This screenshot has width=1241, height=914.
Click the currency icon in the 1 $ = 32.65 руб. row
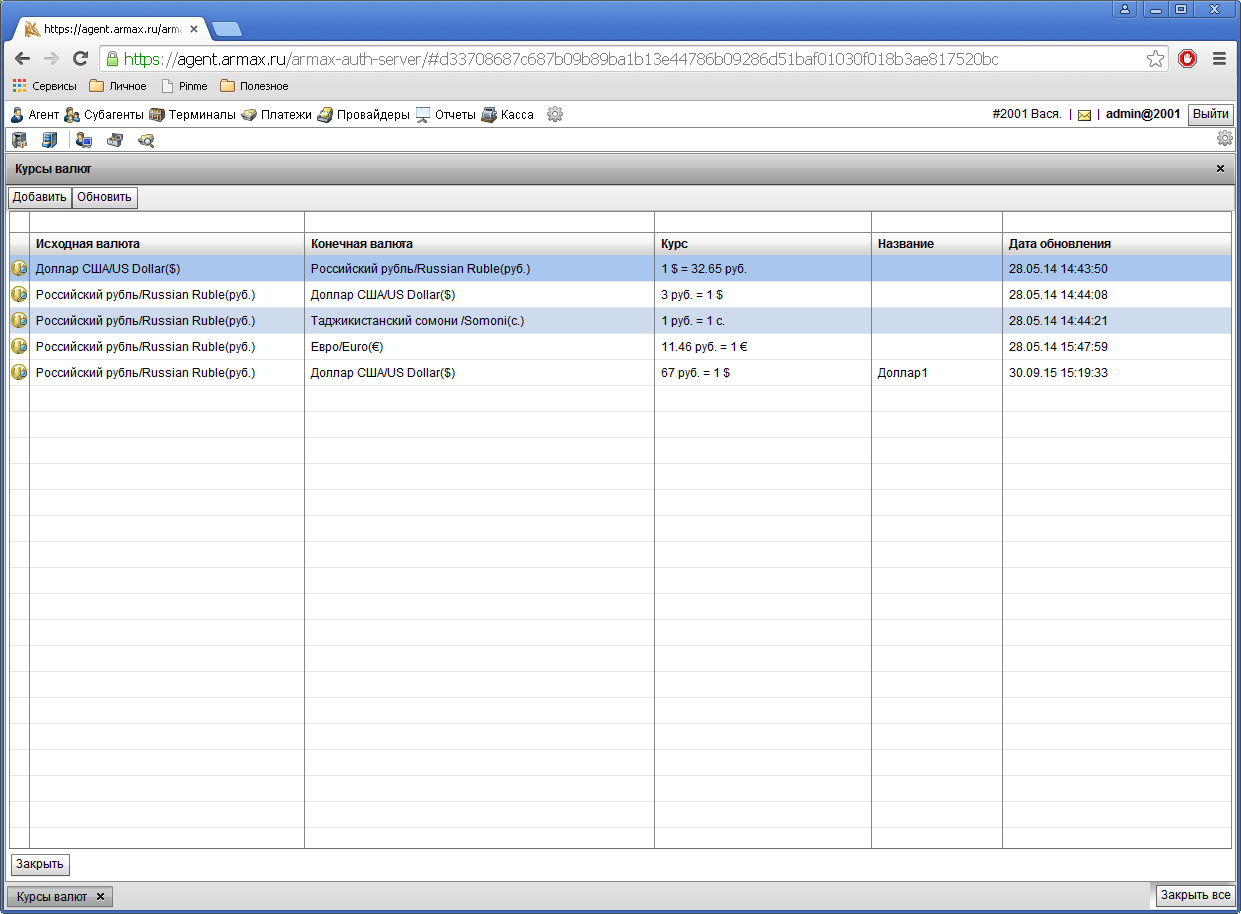19,269
